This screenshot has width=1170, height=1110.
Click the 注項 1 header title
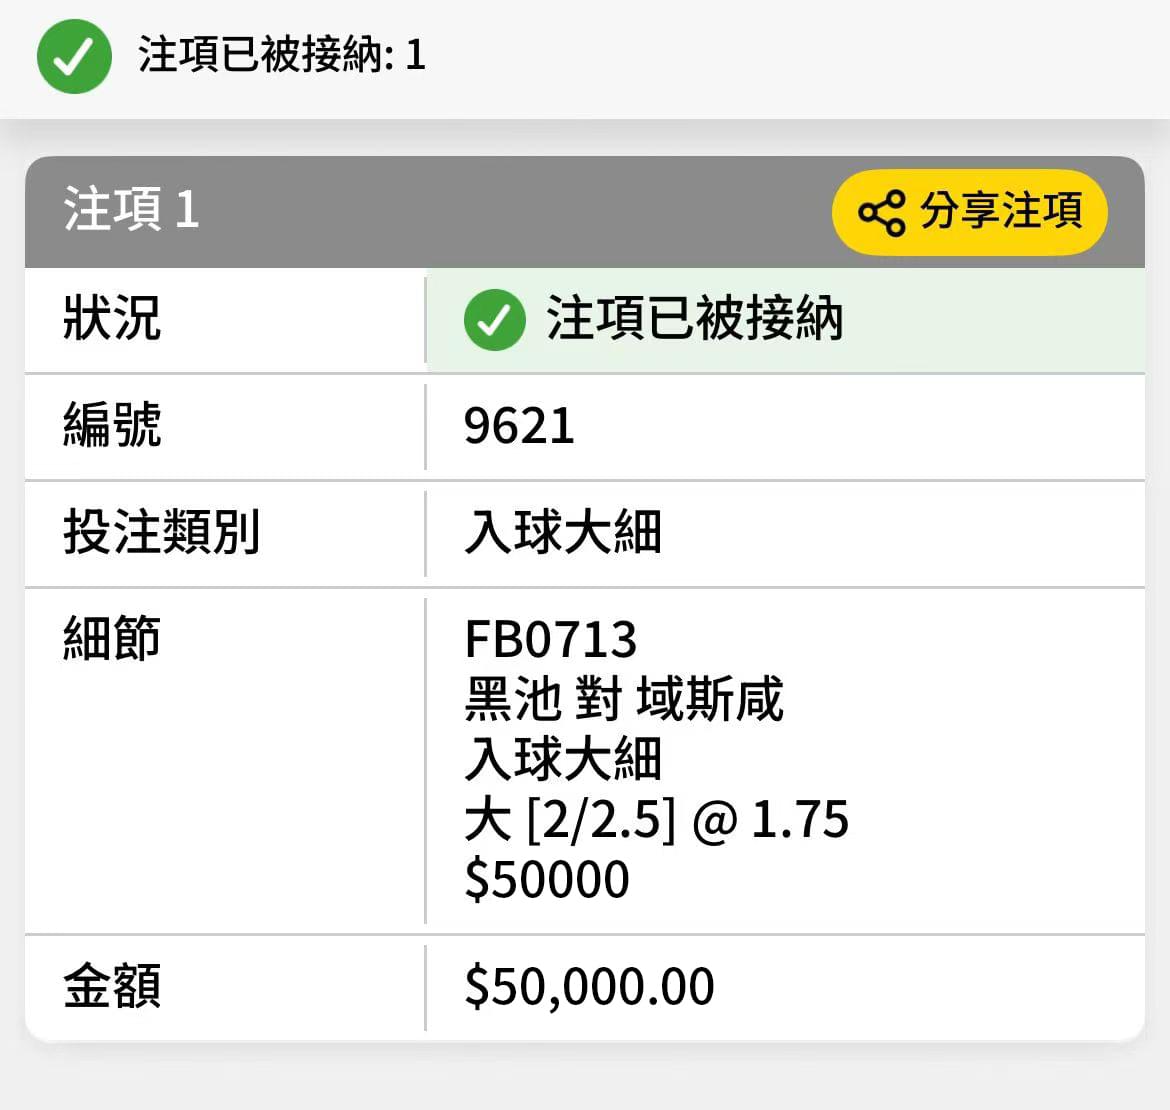click(131, 209)
